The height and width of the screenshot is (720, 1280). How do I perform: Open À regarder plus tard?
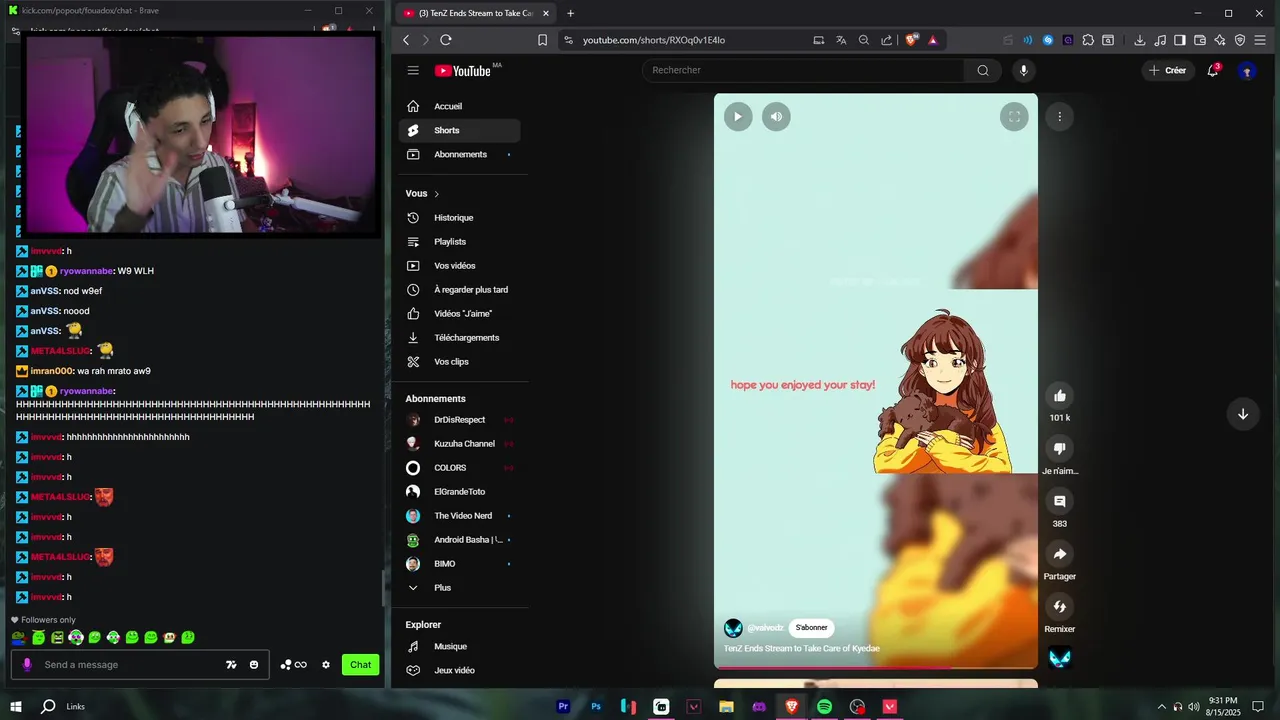pos(459,290)
